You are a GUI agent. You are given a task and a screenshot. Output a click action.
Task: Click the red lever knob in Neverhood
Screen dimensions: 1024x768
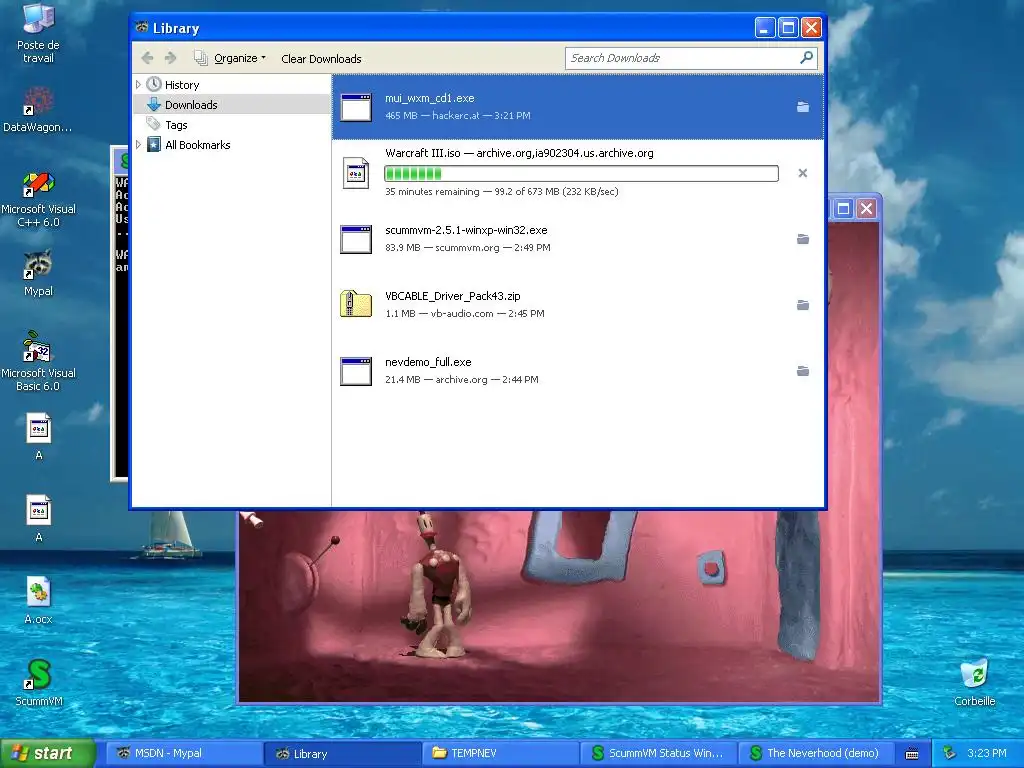(335, 540)
